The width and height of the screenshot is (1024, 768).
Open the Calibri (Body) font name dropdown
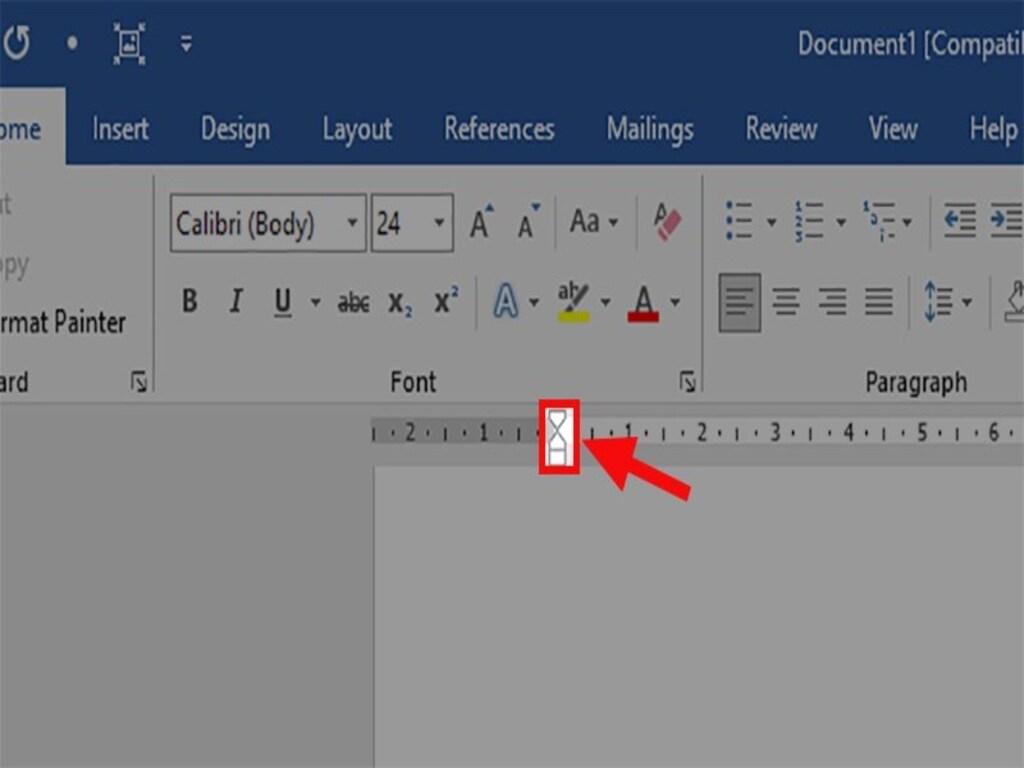point(352,223)
